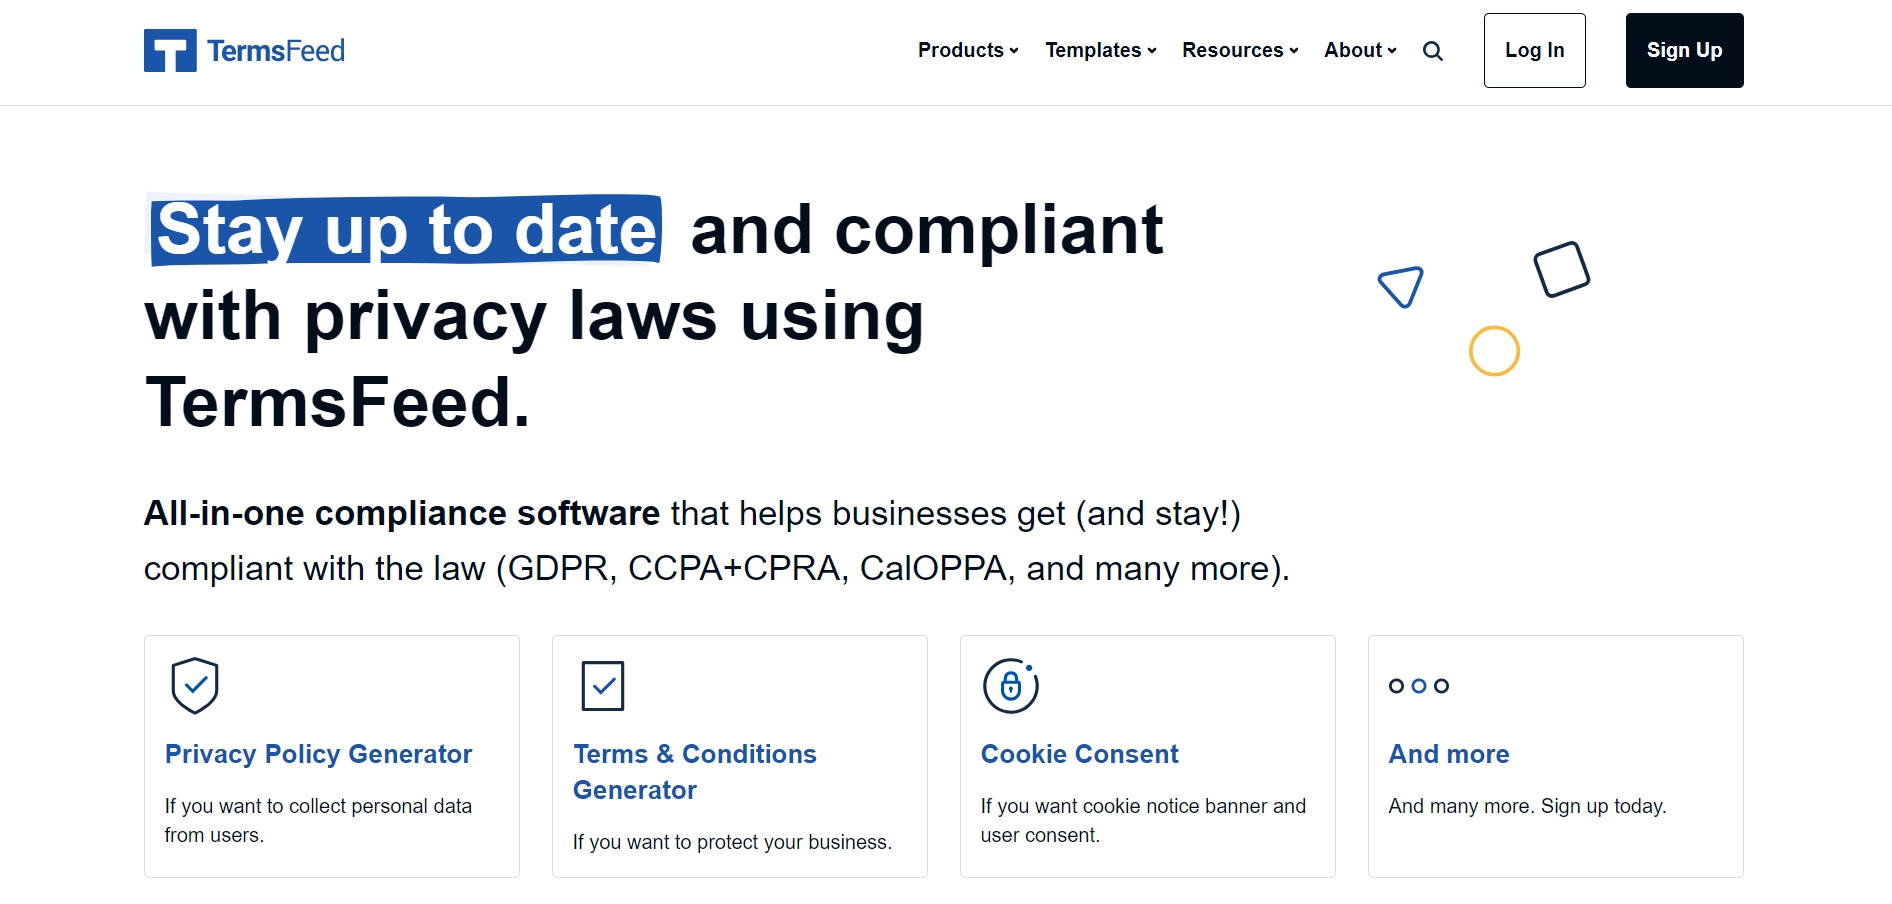Open the Privacy Policy Generator link
1892x904 pixels.
point(318,754)
